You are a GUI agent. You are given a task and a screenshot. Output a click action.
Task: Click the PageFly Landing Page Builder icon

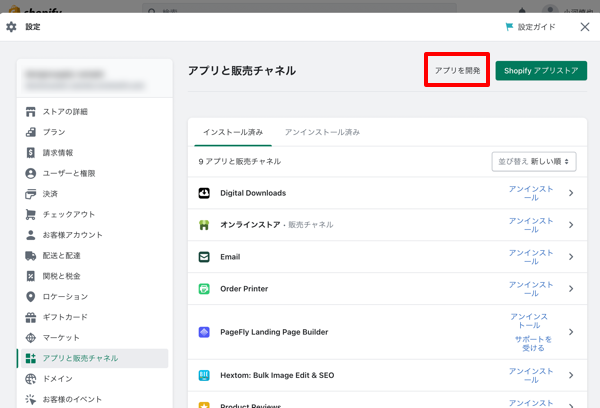[x=204, y=332]
